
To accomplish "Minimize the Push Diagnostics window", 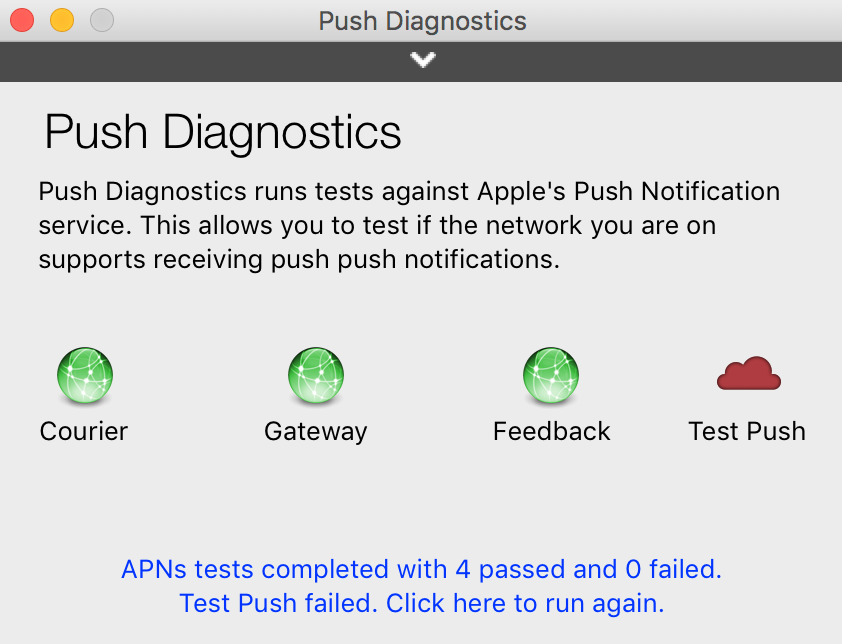I will coord(62,20).
